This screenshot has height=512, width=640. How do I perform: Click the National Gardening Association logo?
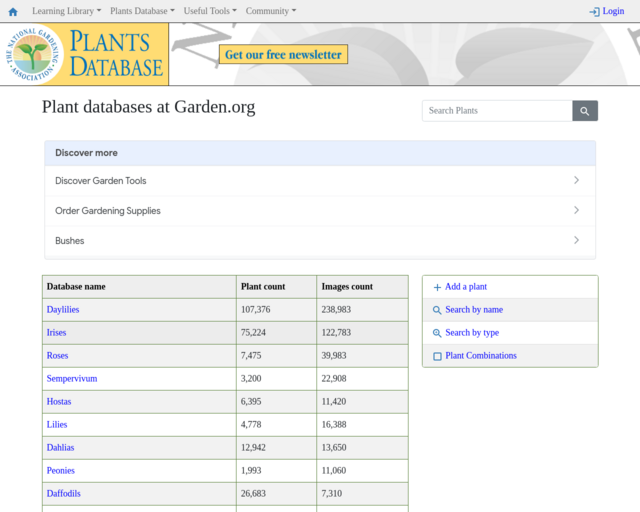(x=33, y=54)
